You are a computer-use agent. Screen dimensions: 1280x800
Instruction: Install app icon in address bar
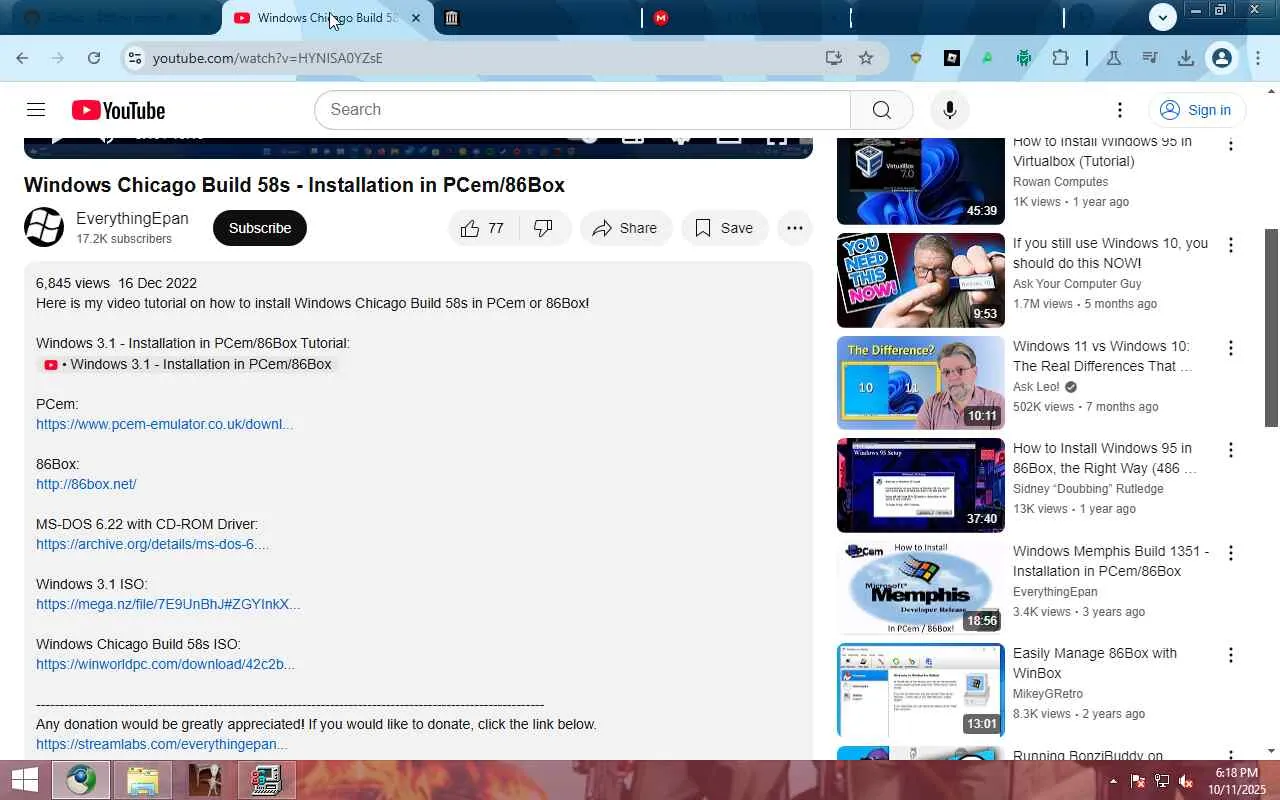pyautogui.click(x=834, y=58)
